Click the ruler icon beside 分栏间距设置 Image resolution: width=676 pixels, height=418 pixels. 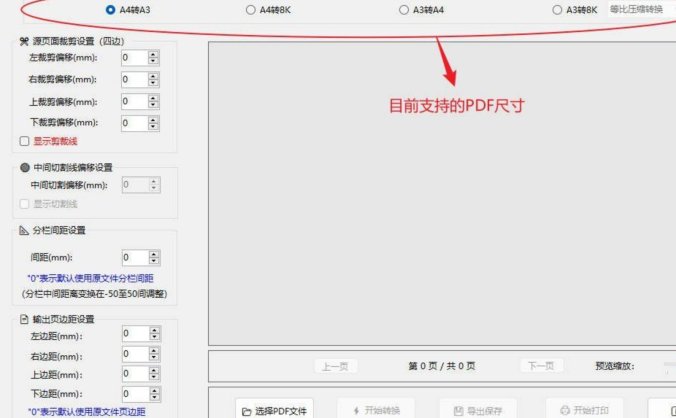pos(24,231)
